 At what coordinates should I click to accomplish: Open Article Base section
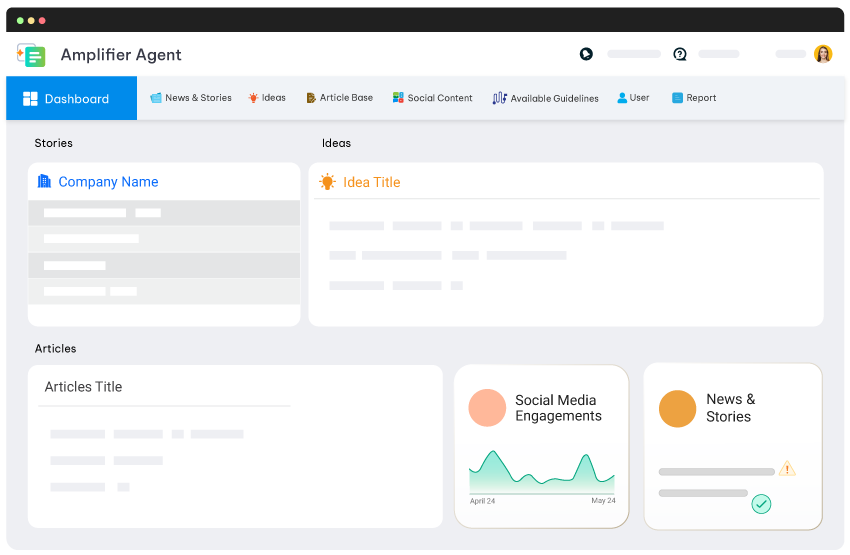pos(340,98)
